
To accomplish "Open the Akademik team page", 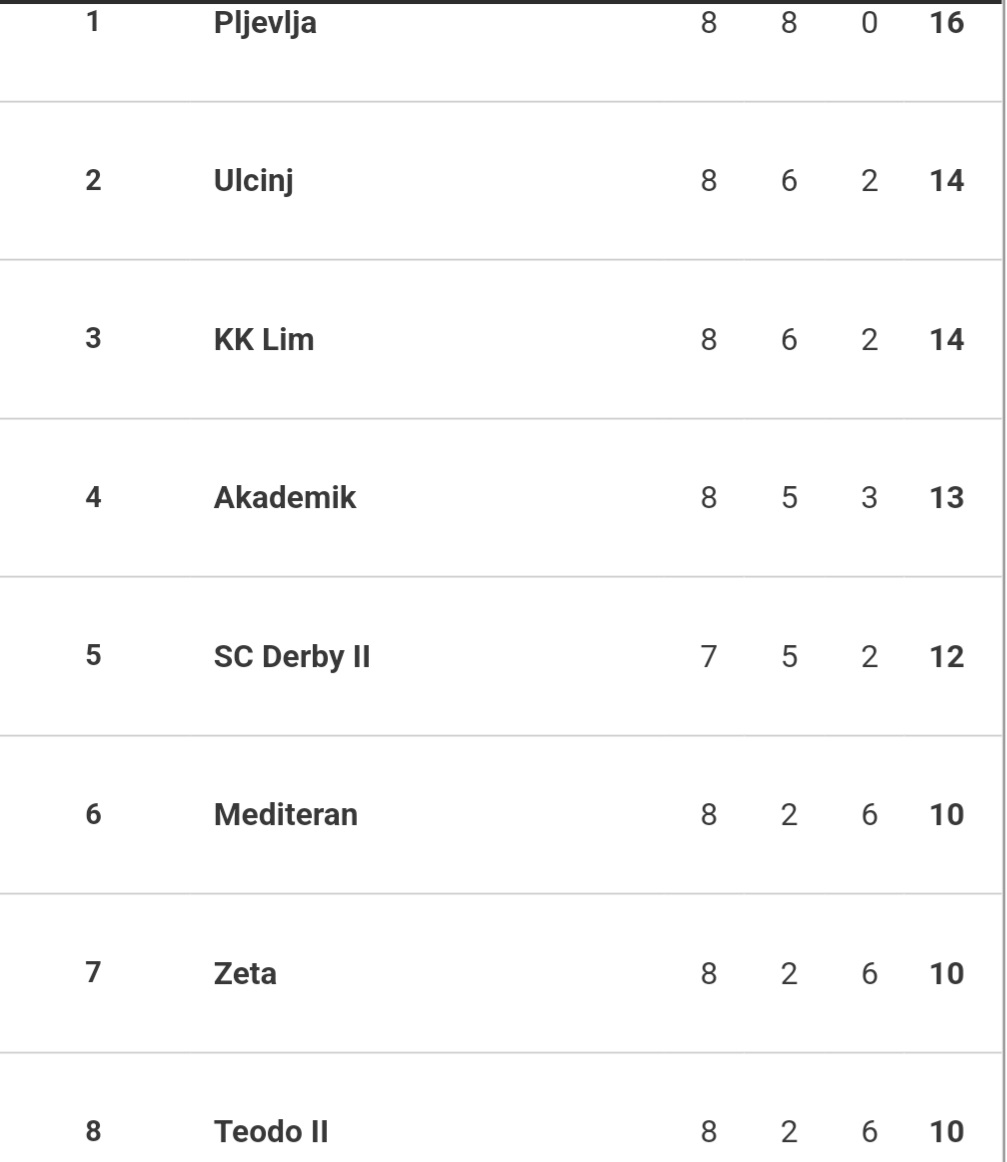I will (285, 497).
